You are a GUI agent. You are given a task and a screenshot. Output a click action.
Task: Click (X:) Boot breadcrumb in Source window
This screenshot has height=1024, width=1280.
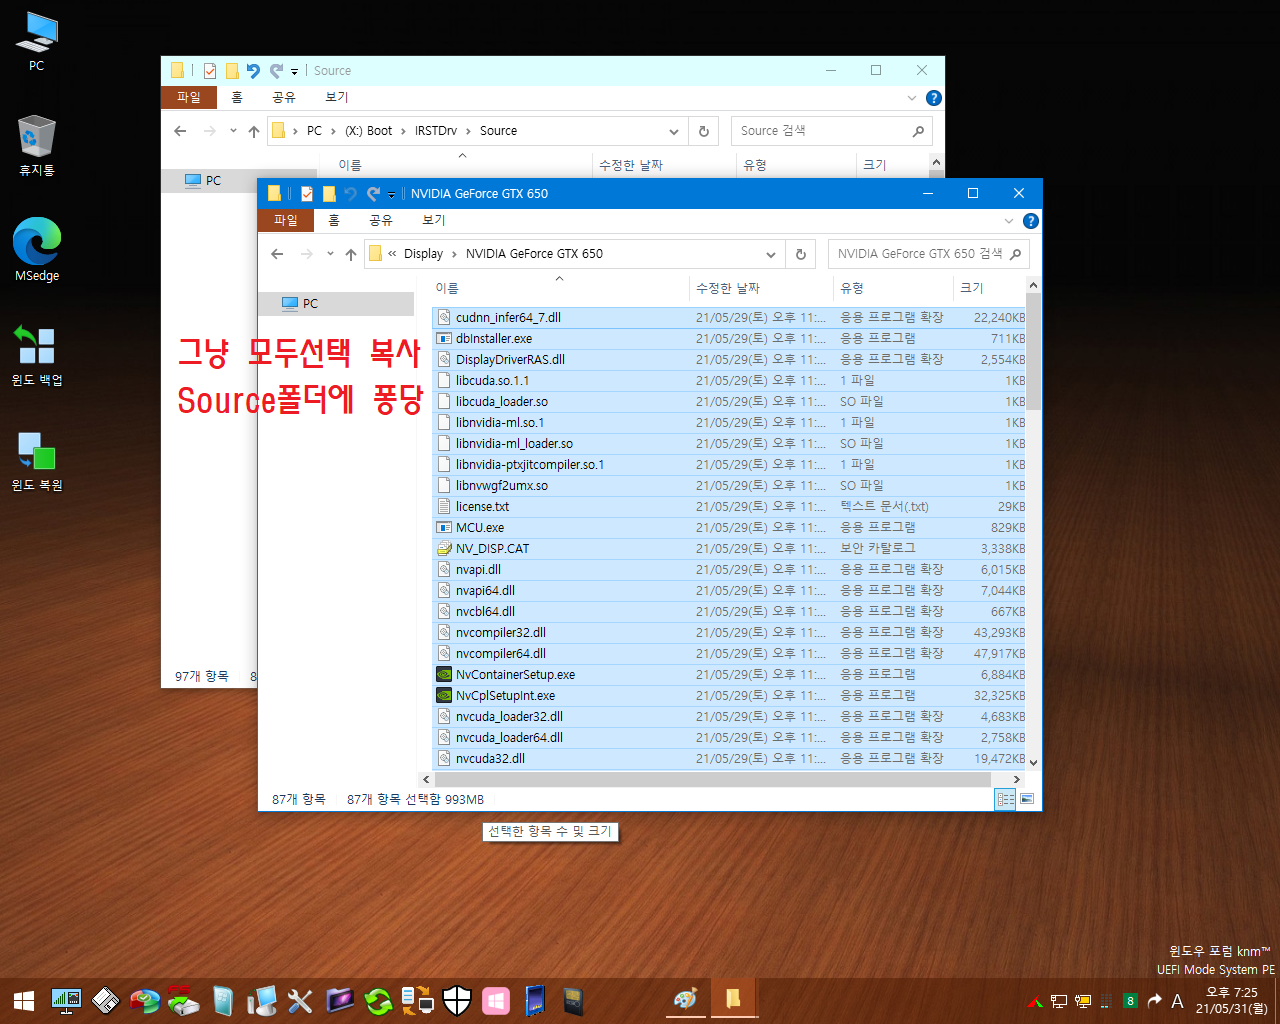(368, 131)
